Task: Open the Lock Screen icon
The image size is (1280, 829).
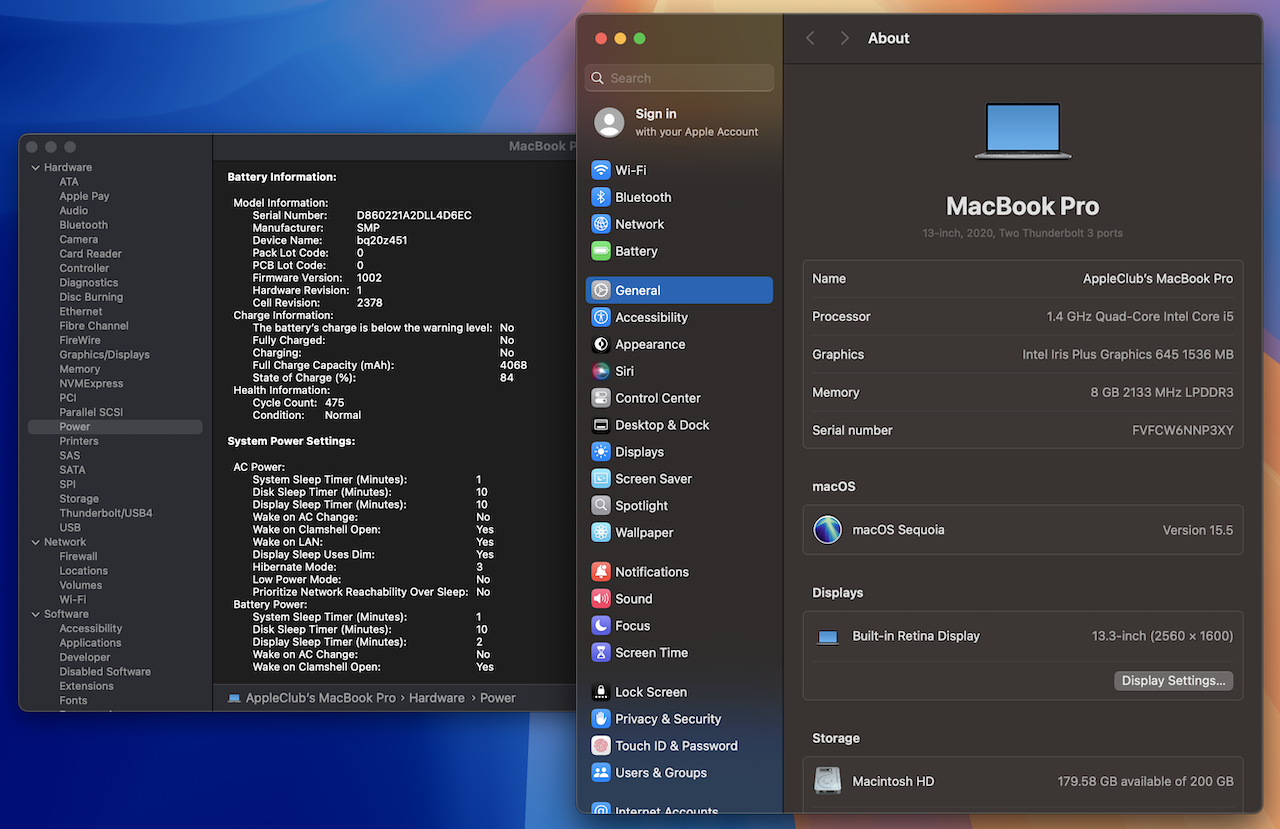Action: [x=601, y=692]
